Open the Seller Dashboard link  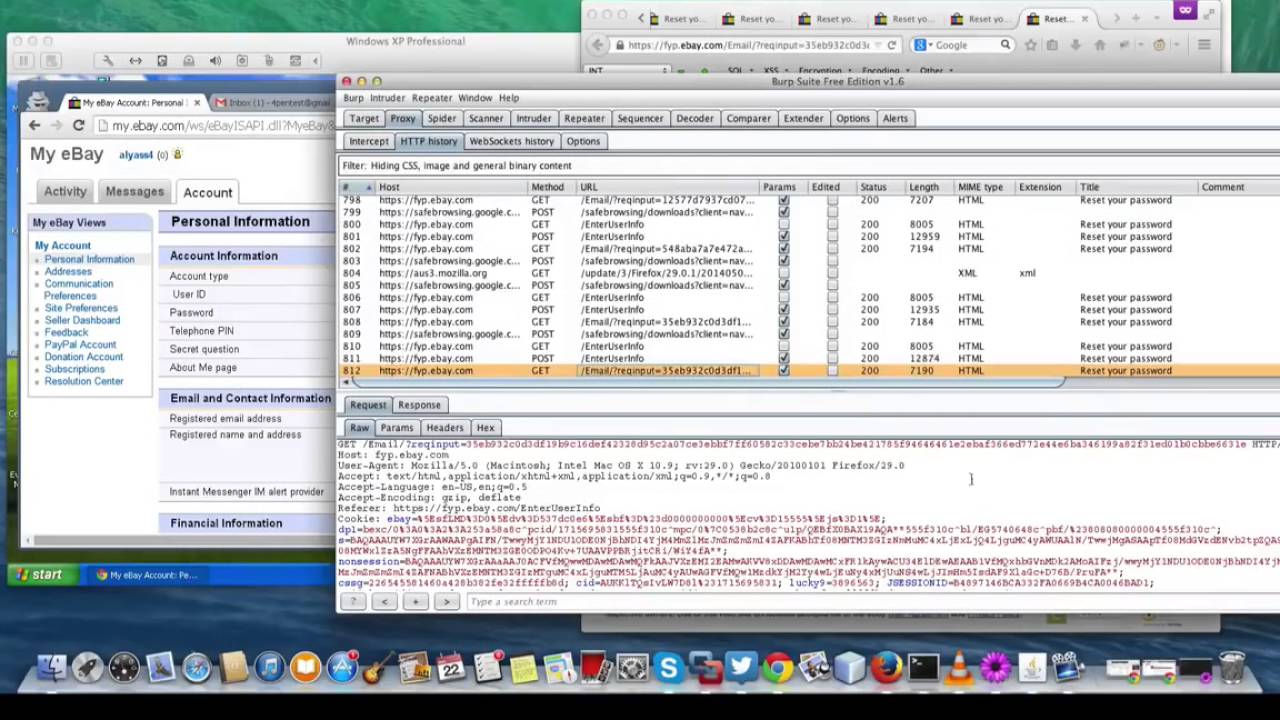point(82,320)
